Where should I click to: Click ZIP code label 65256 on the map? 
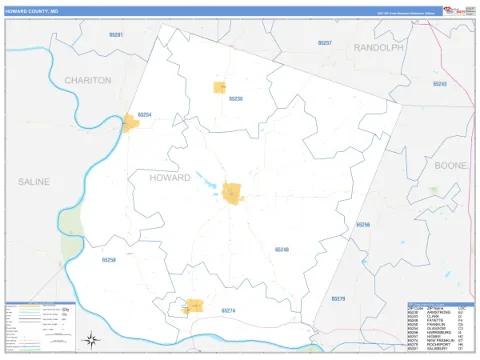[x=363, y=225]
